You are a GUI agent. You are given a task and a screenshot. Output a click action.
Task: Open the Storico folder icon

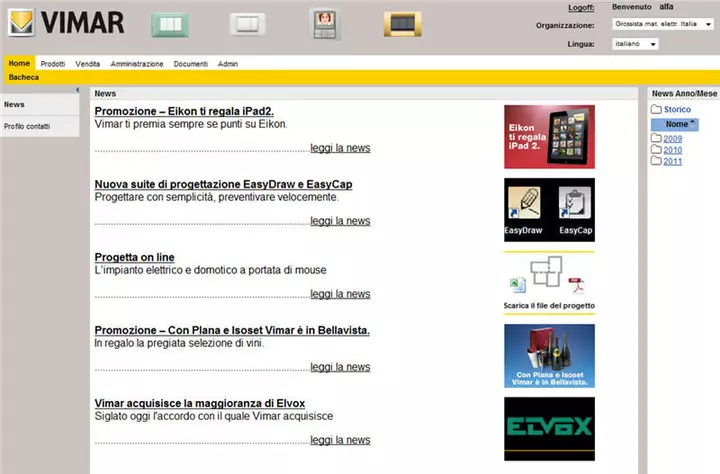[x=656, y=109]
